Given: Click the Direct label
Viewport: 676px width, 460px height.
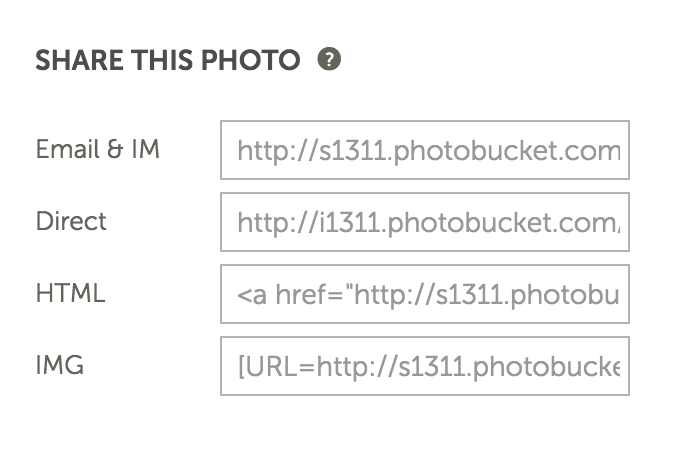Looking at the screenshot, I should [71, 221].
